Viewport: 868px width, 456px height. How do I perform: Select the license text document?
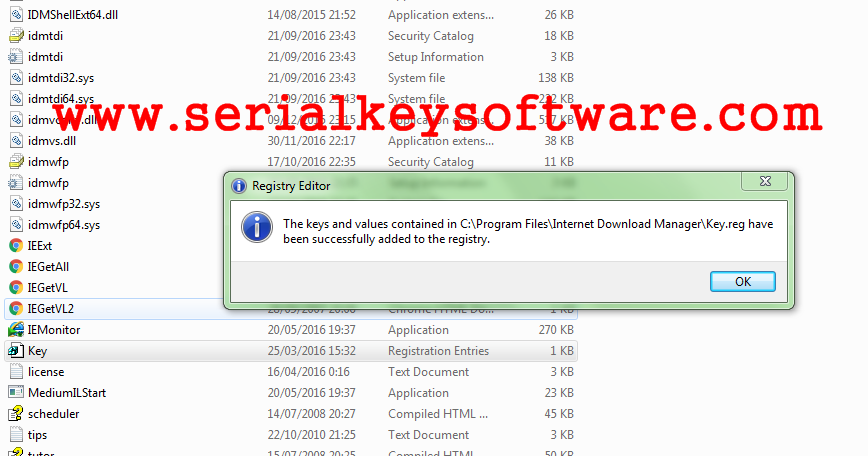pyautogui.click(x=46, y=372)
